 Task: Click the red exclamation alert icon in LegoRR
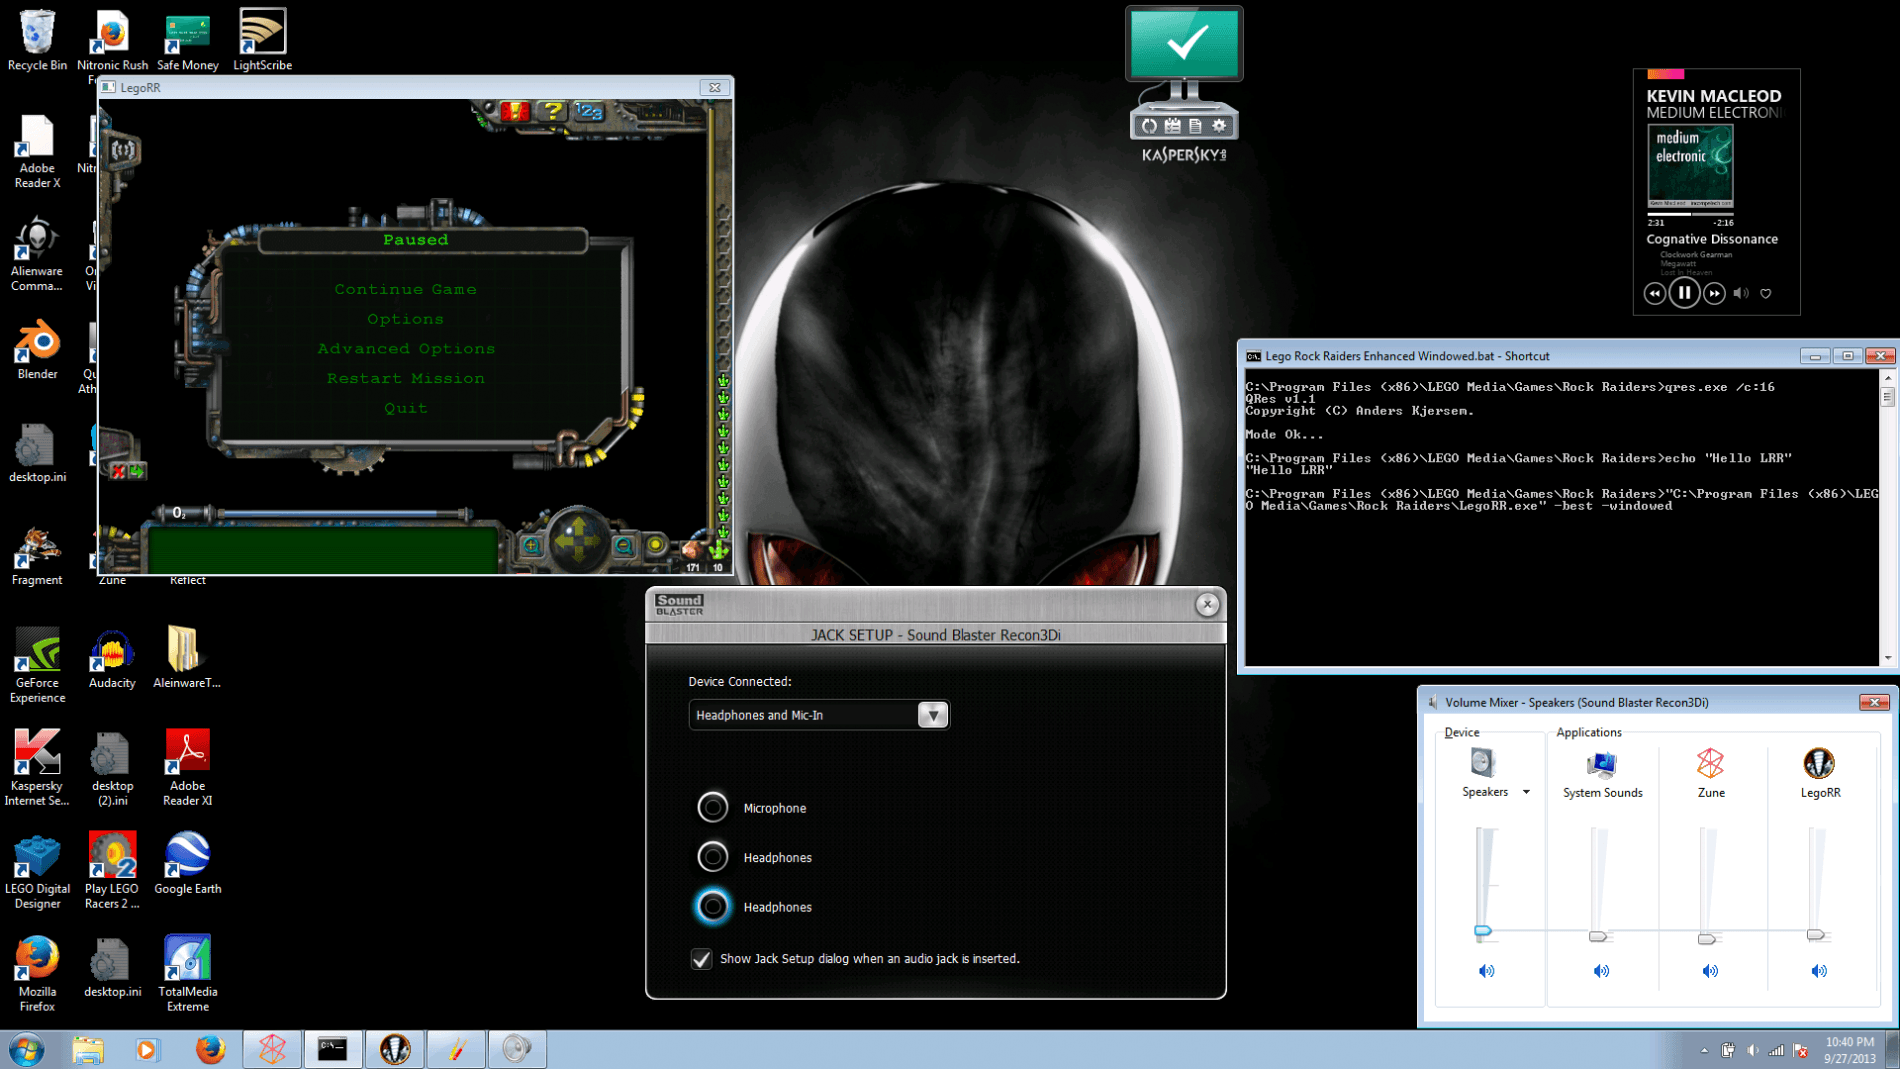pos(515,111)
